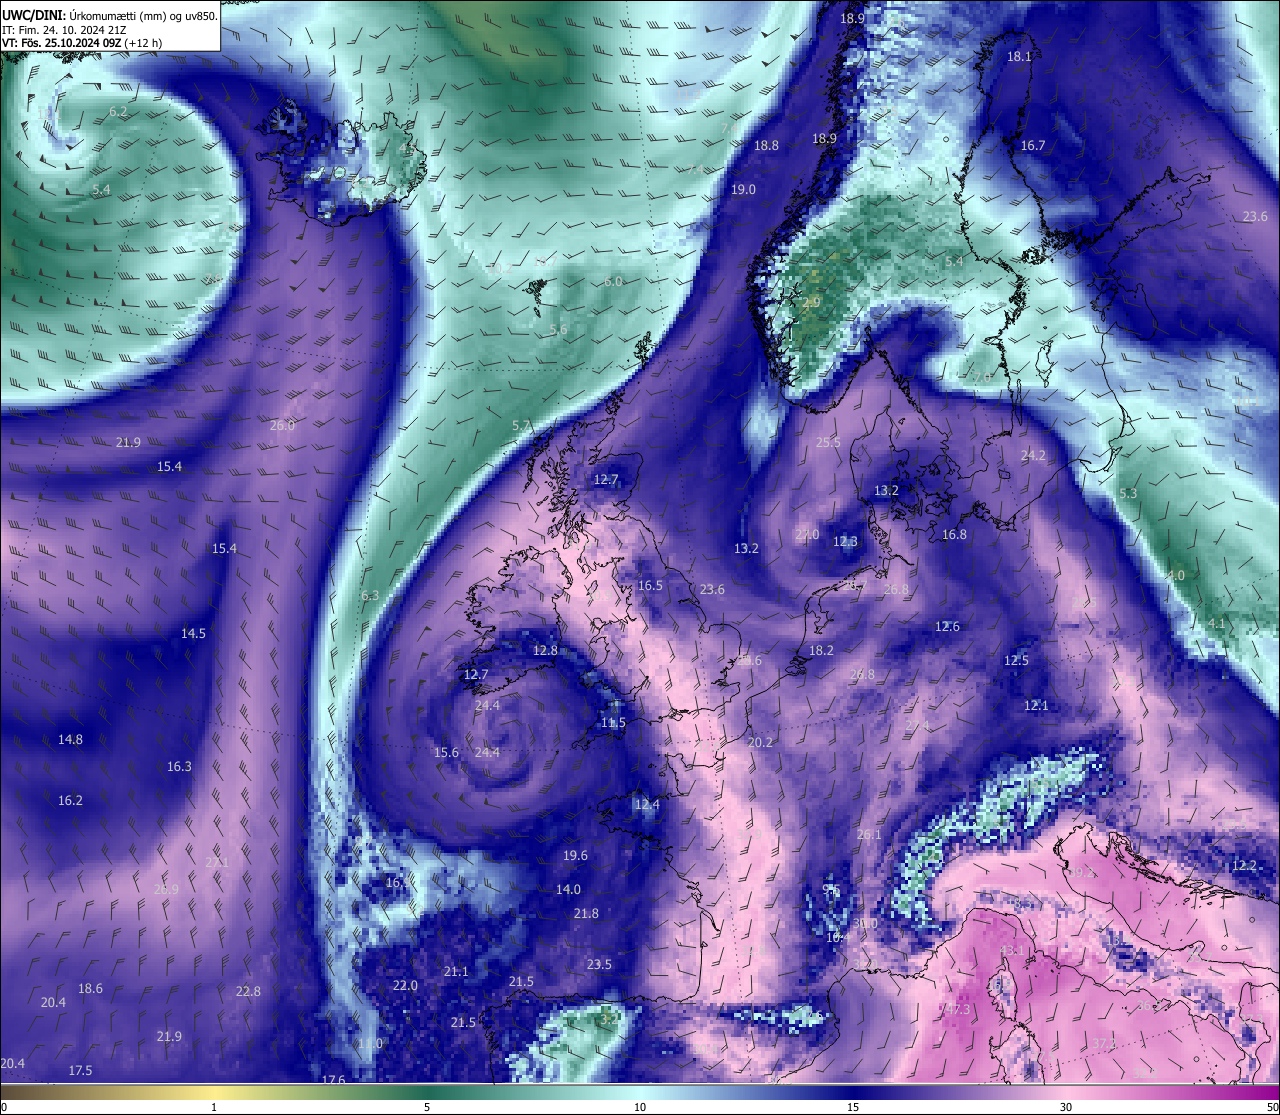This screenshot has height=1115, width=1280.
Task: Click the 1 tick on the colour scale
Action: [214, 1107]
